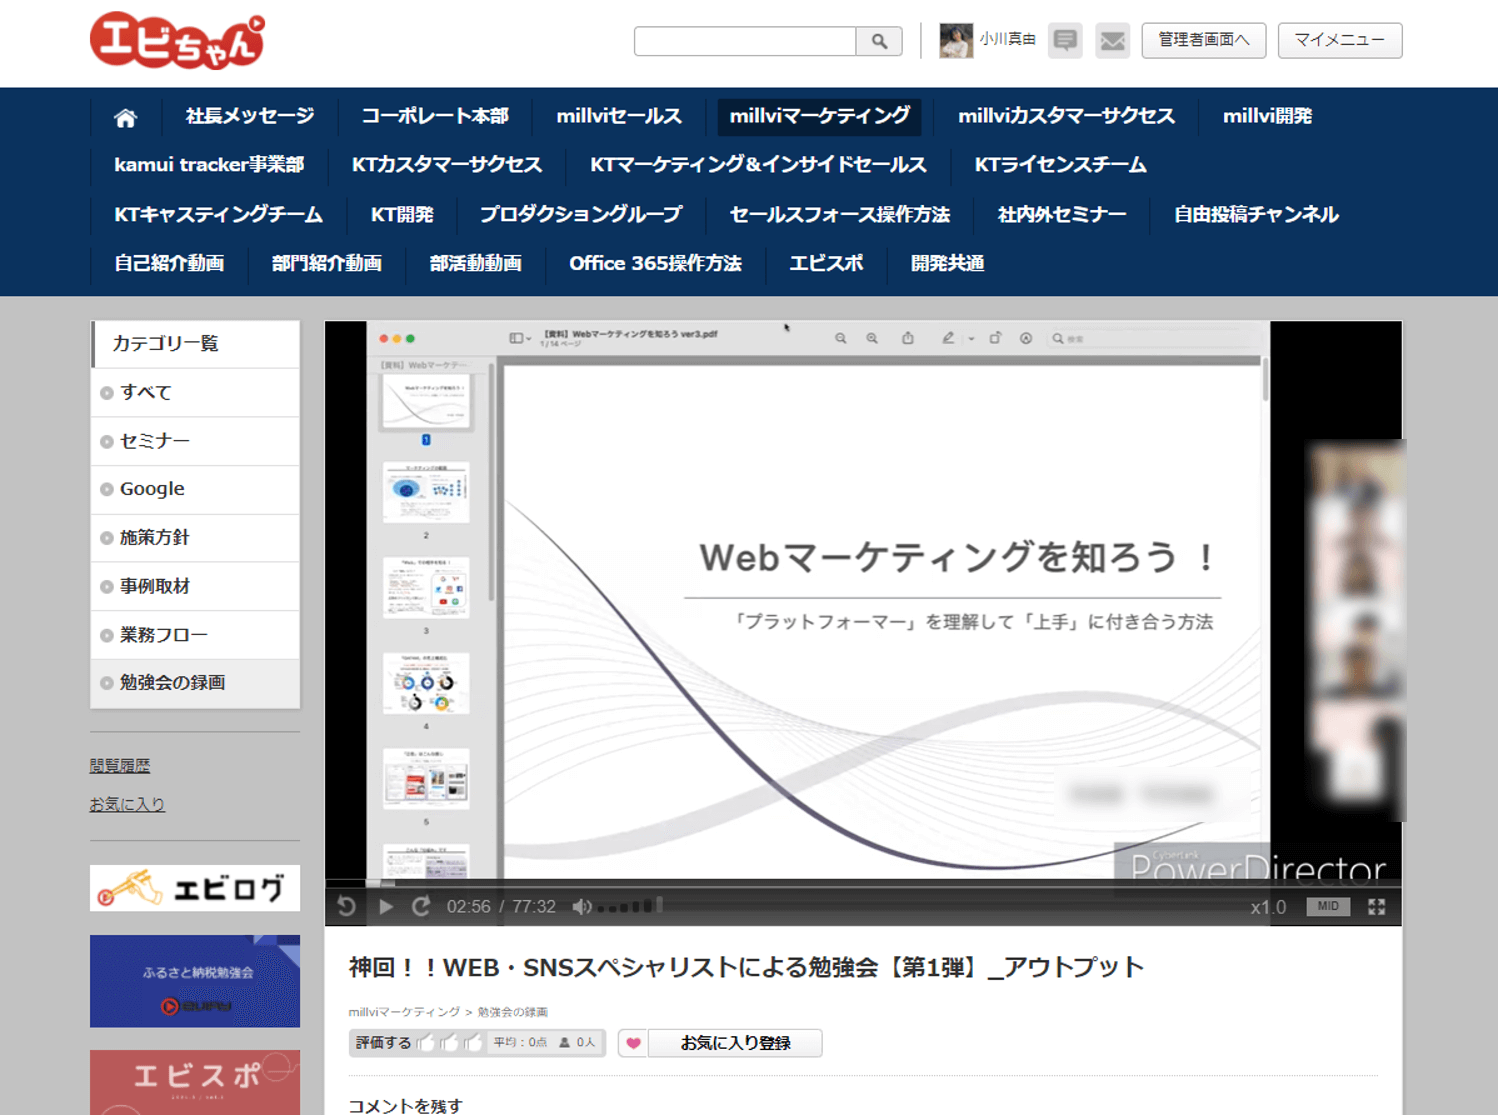
Task: Click the home icon in the navigation bar
Action: click(x=125, y=117)
